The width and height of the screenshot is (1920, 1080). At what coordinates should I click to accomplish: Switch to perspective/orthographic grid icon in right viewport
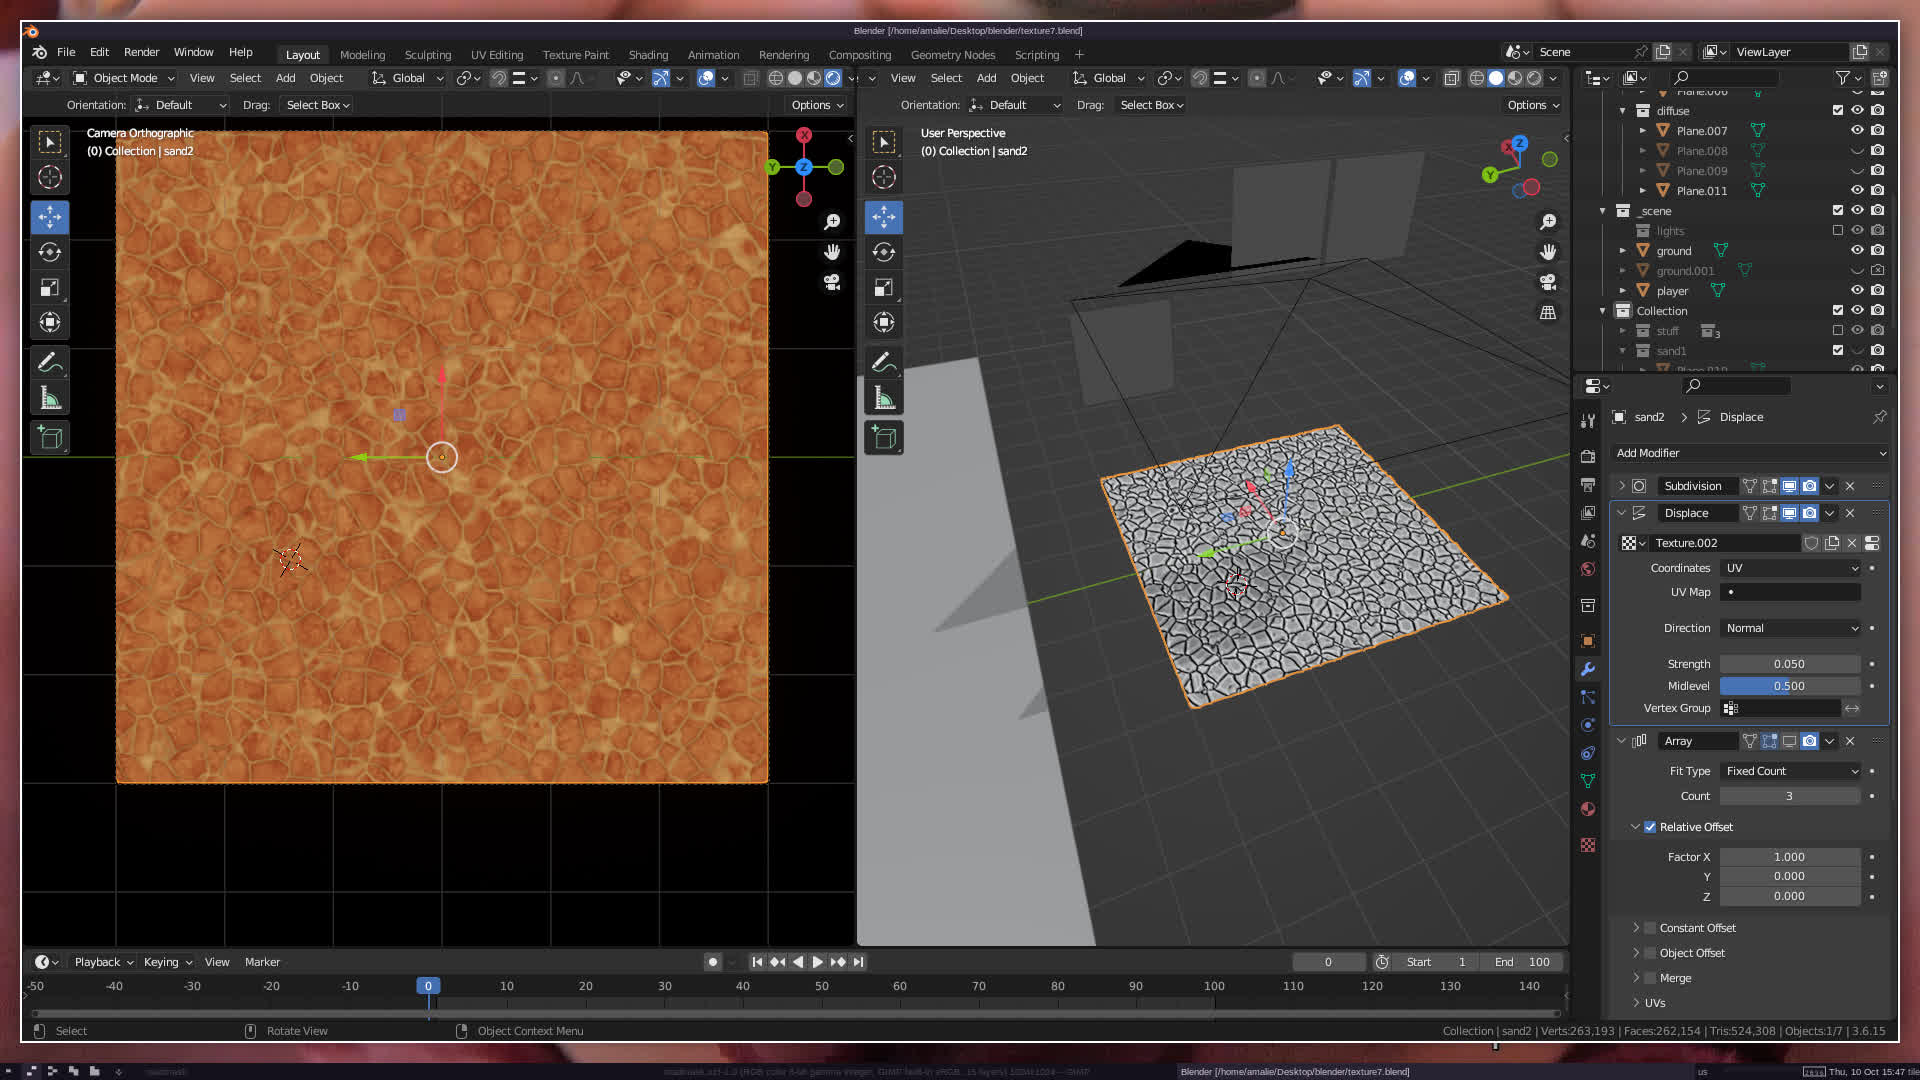click(1548, 313)
